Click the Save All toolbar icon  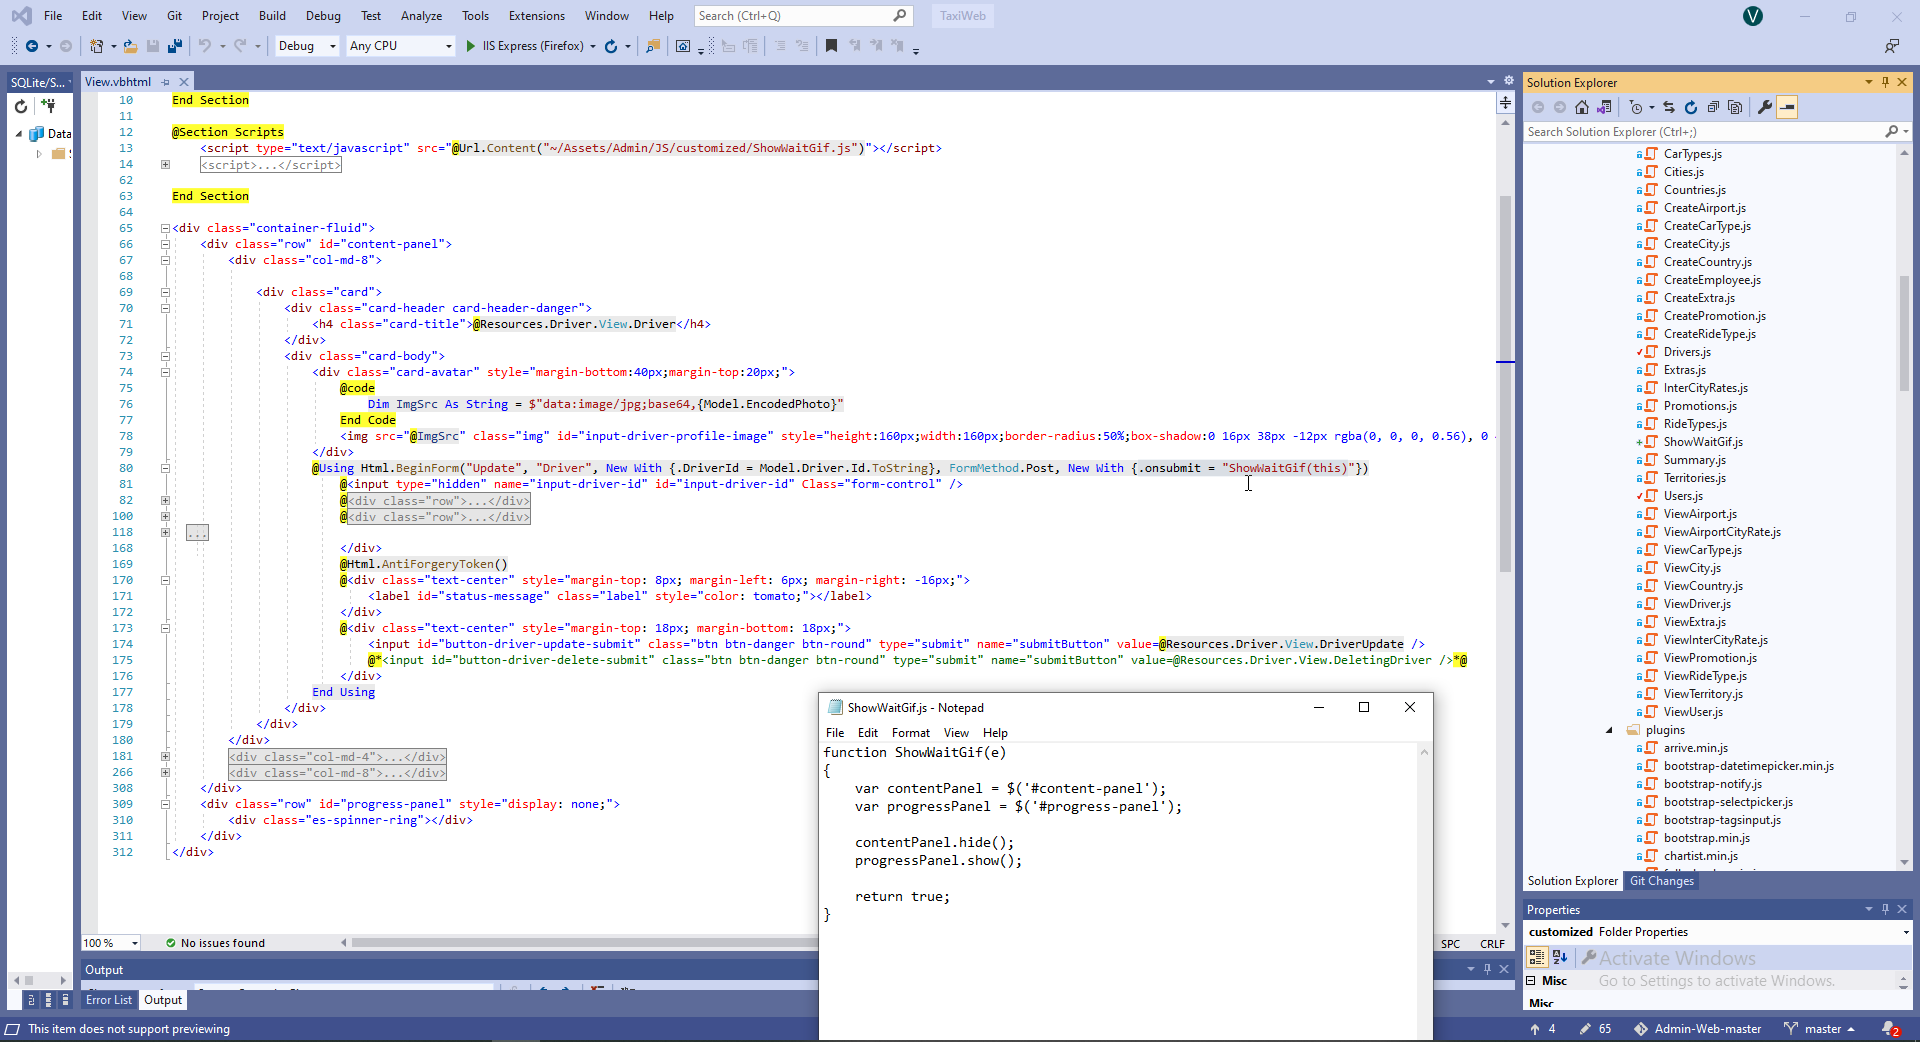click(175, 46)
